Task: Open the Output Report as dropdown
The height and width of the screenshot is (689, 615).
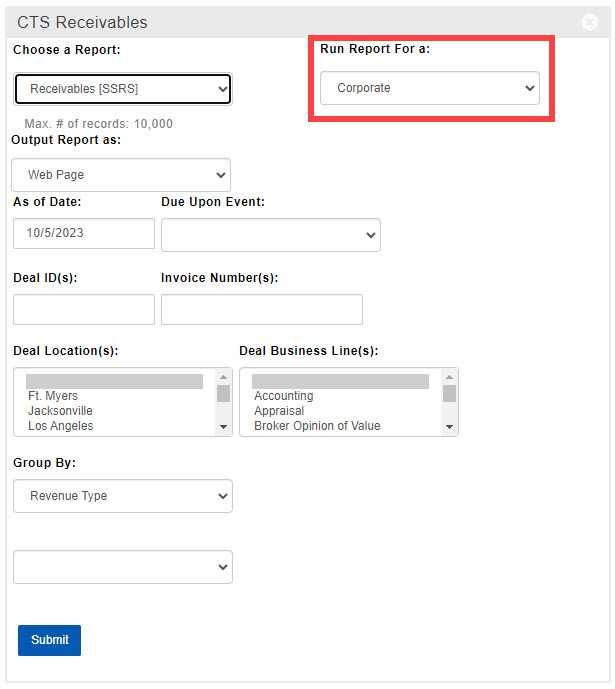Action: click(121, 175)
